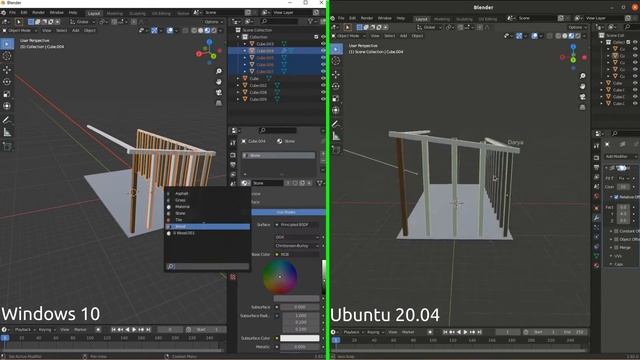Image resolution: width=640 pixels, height=360 pixels.
Task: Open Global orientation dropdown in Windows Blender
Action: 83,22
